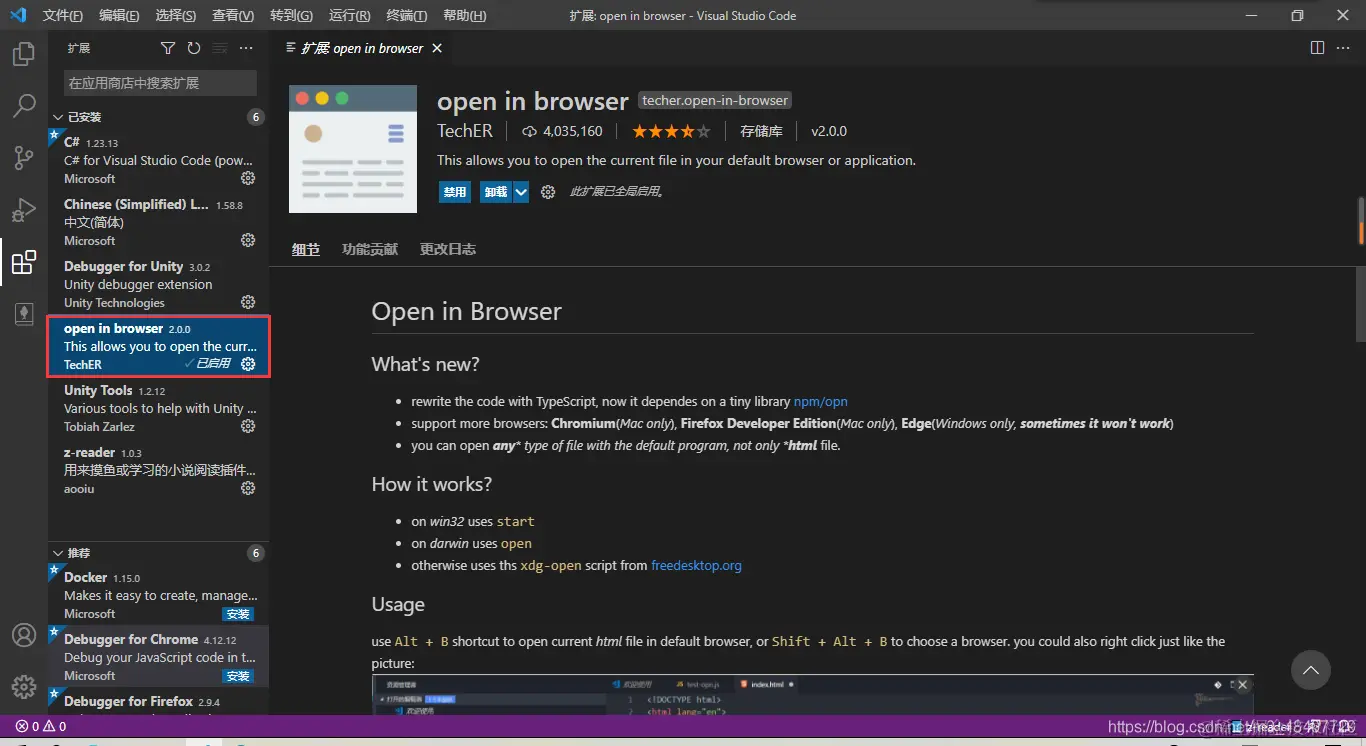Open the extensions panel more actions menu
The image size is (1366, 746).
coord(246,48)
